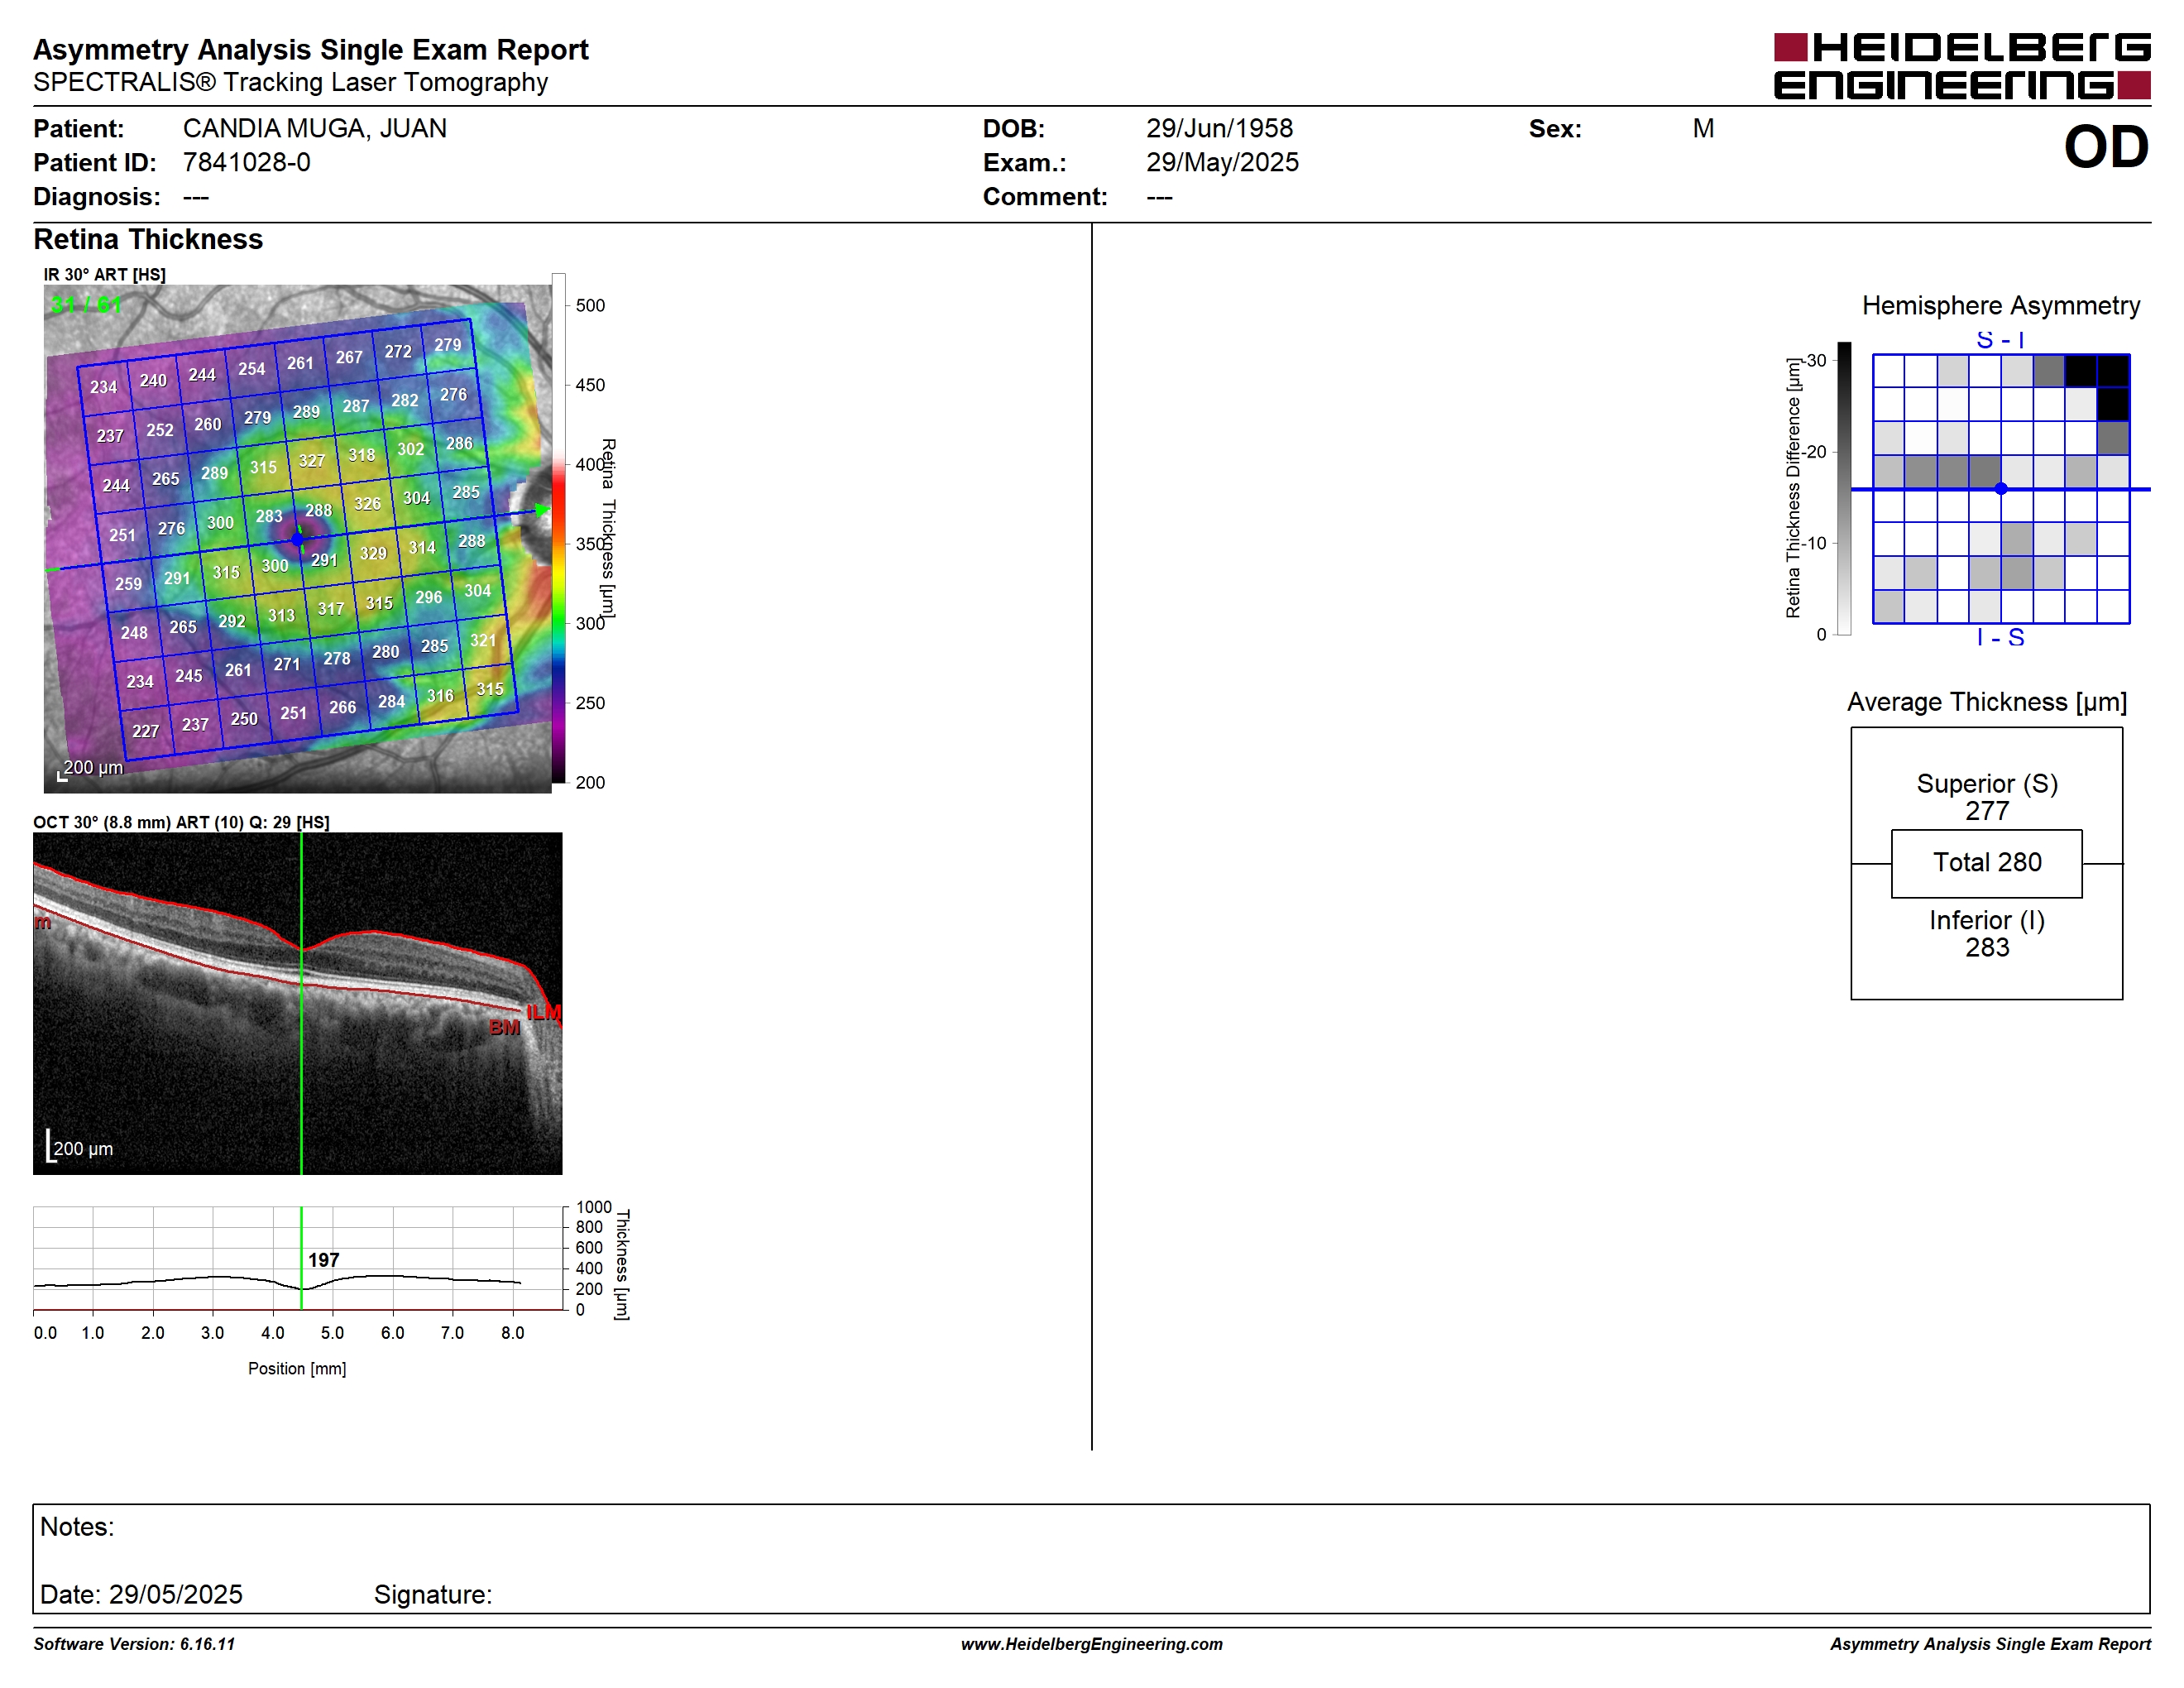The height and width of the screenshot is (1688, 2184).
Task: Click thickness grid cell 240
Action: click(153, 380)
